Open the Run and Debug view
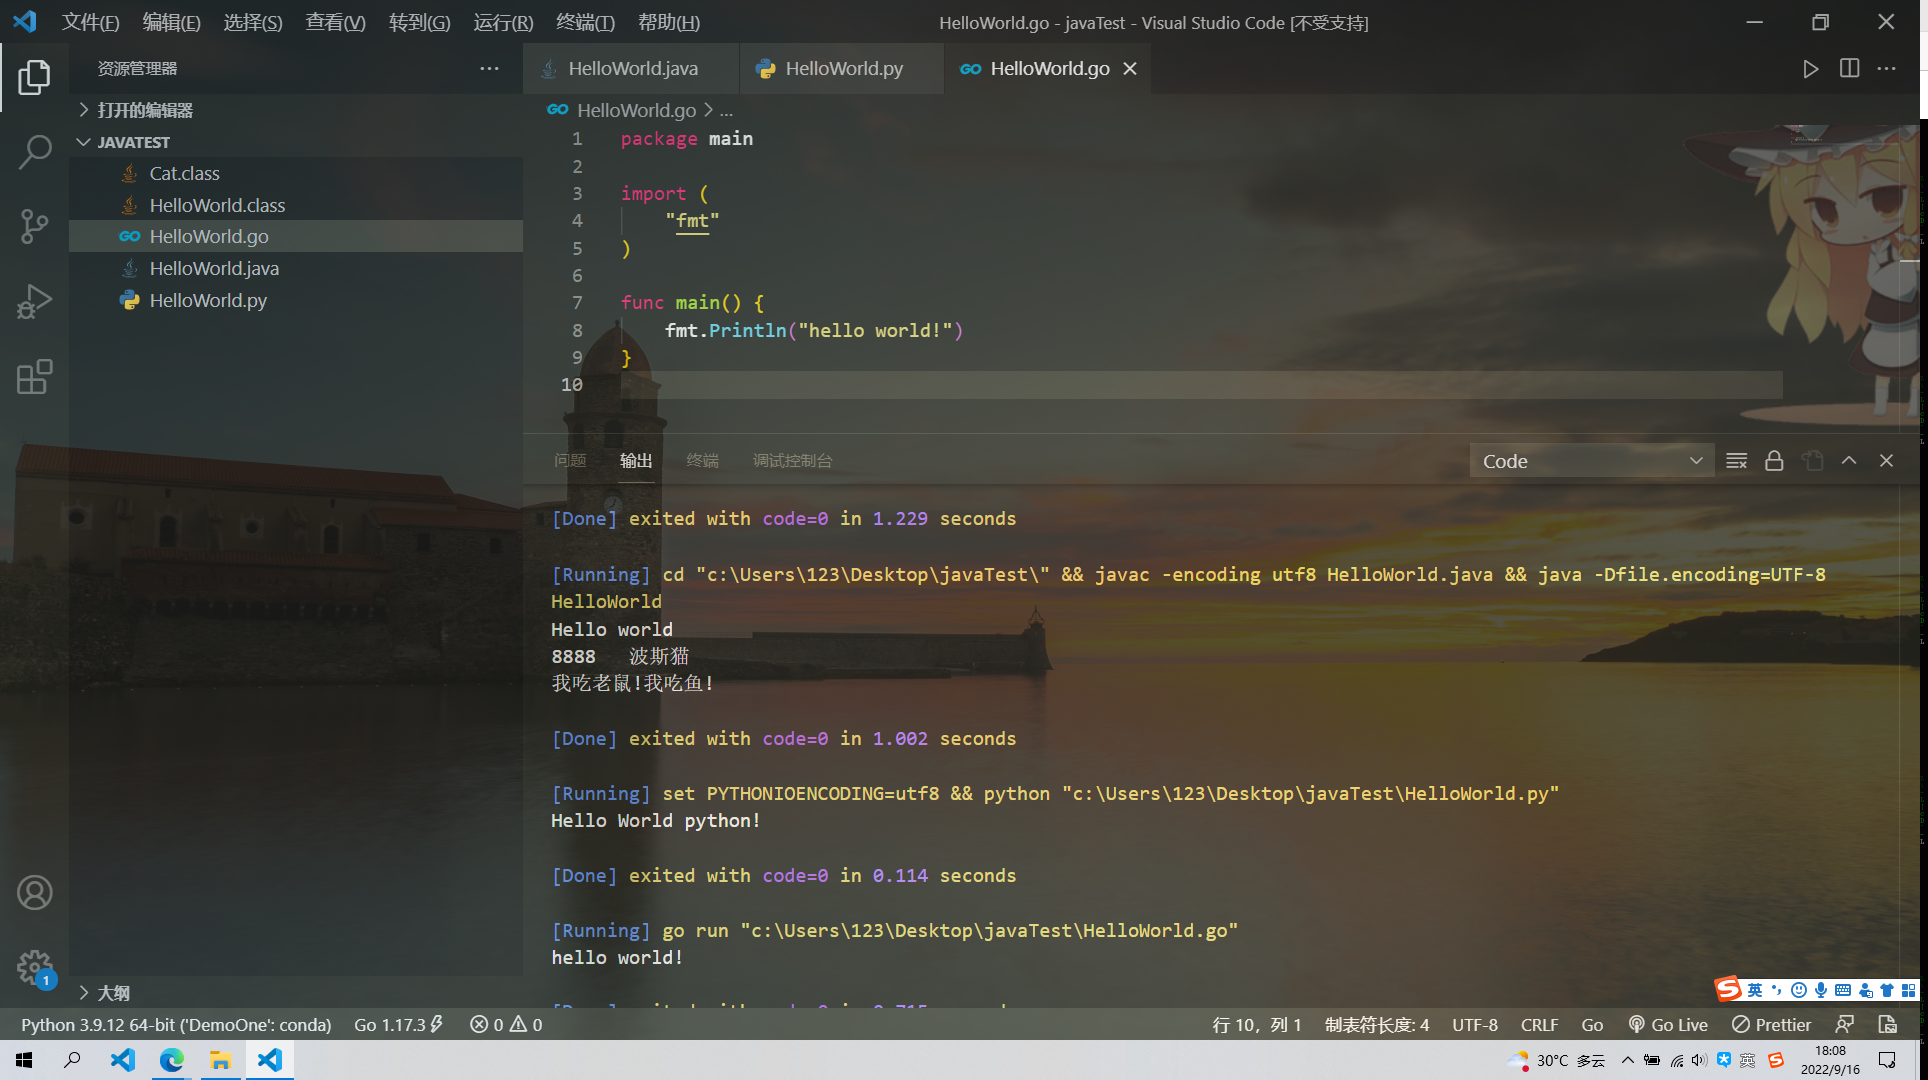Screen dimensions: 1928x1080 click(x=34, y=301)
